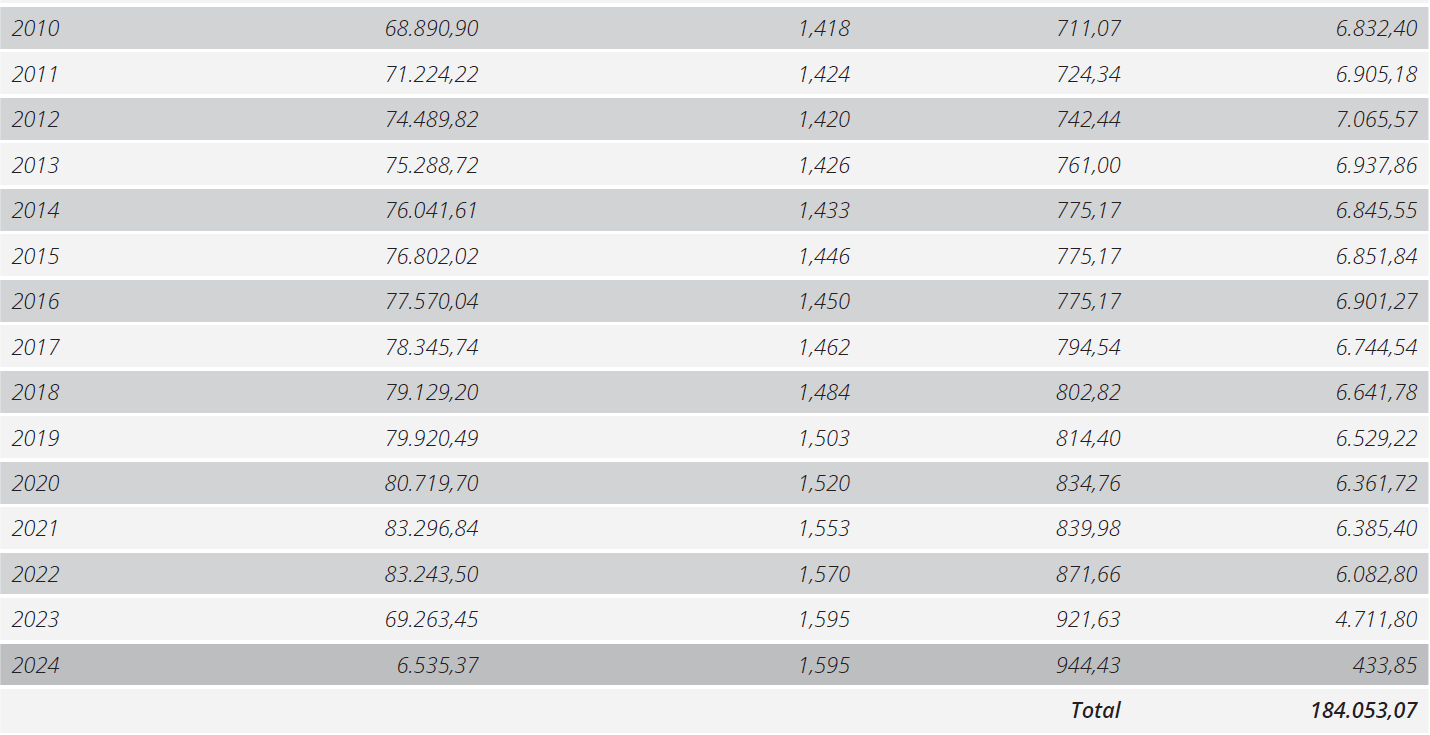Screen dimensions: 1430x735
Task: Click coefficient 1,570 in 2022 row
Action: click(824, 575)
